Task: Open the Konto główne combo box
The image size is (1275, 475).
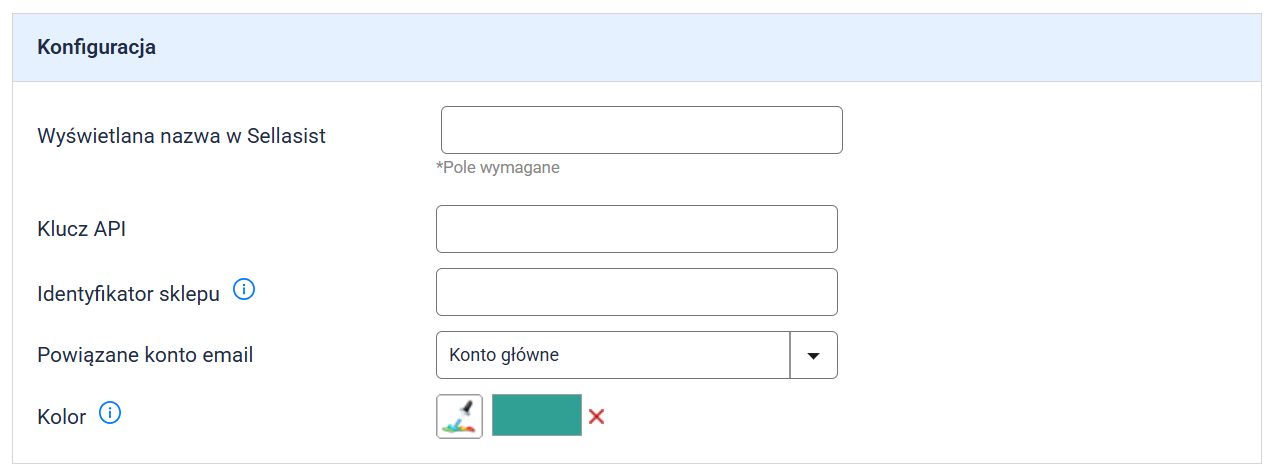Action: 613,355
